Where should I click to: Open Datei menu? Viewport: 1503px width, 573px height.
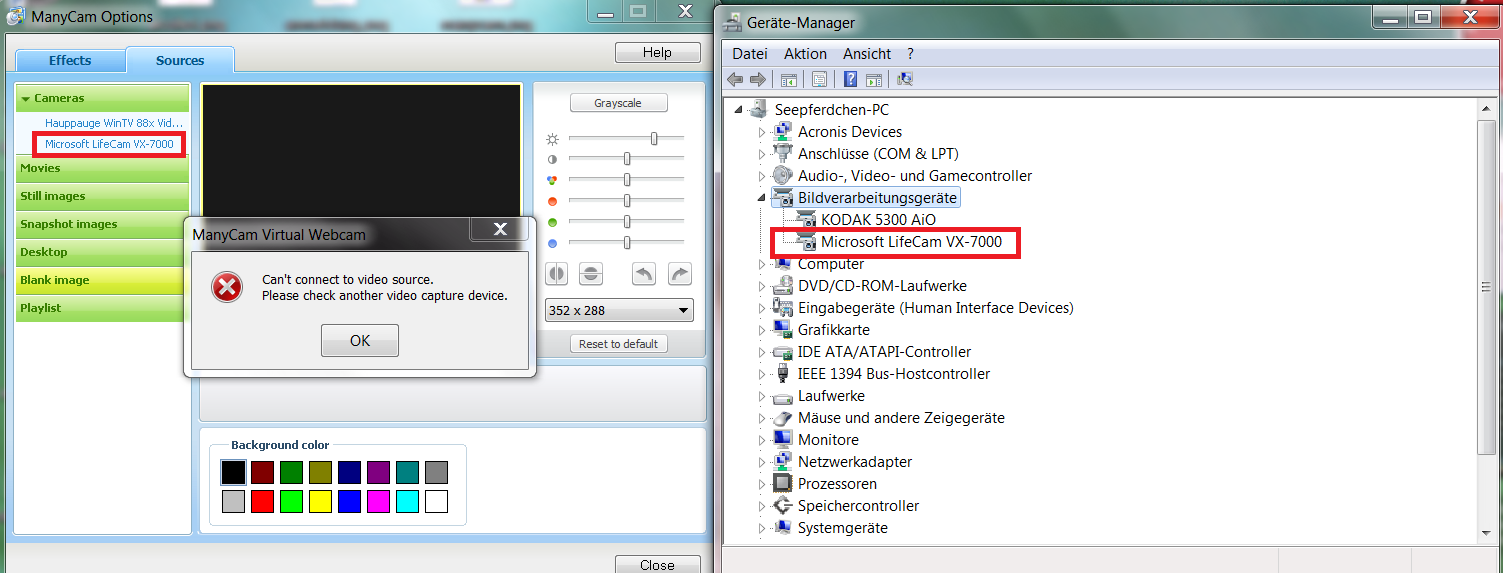pos(750,54)
